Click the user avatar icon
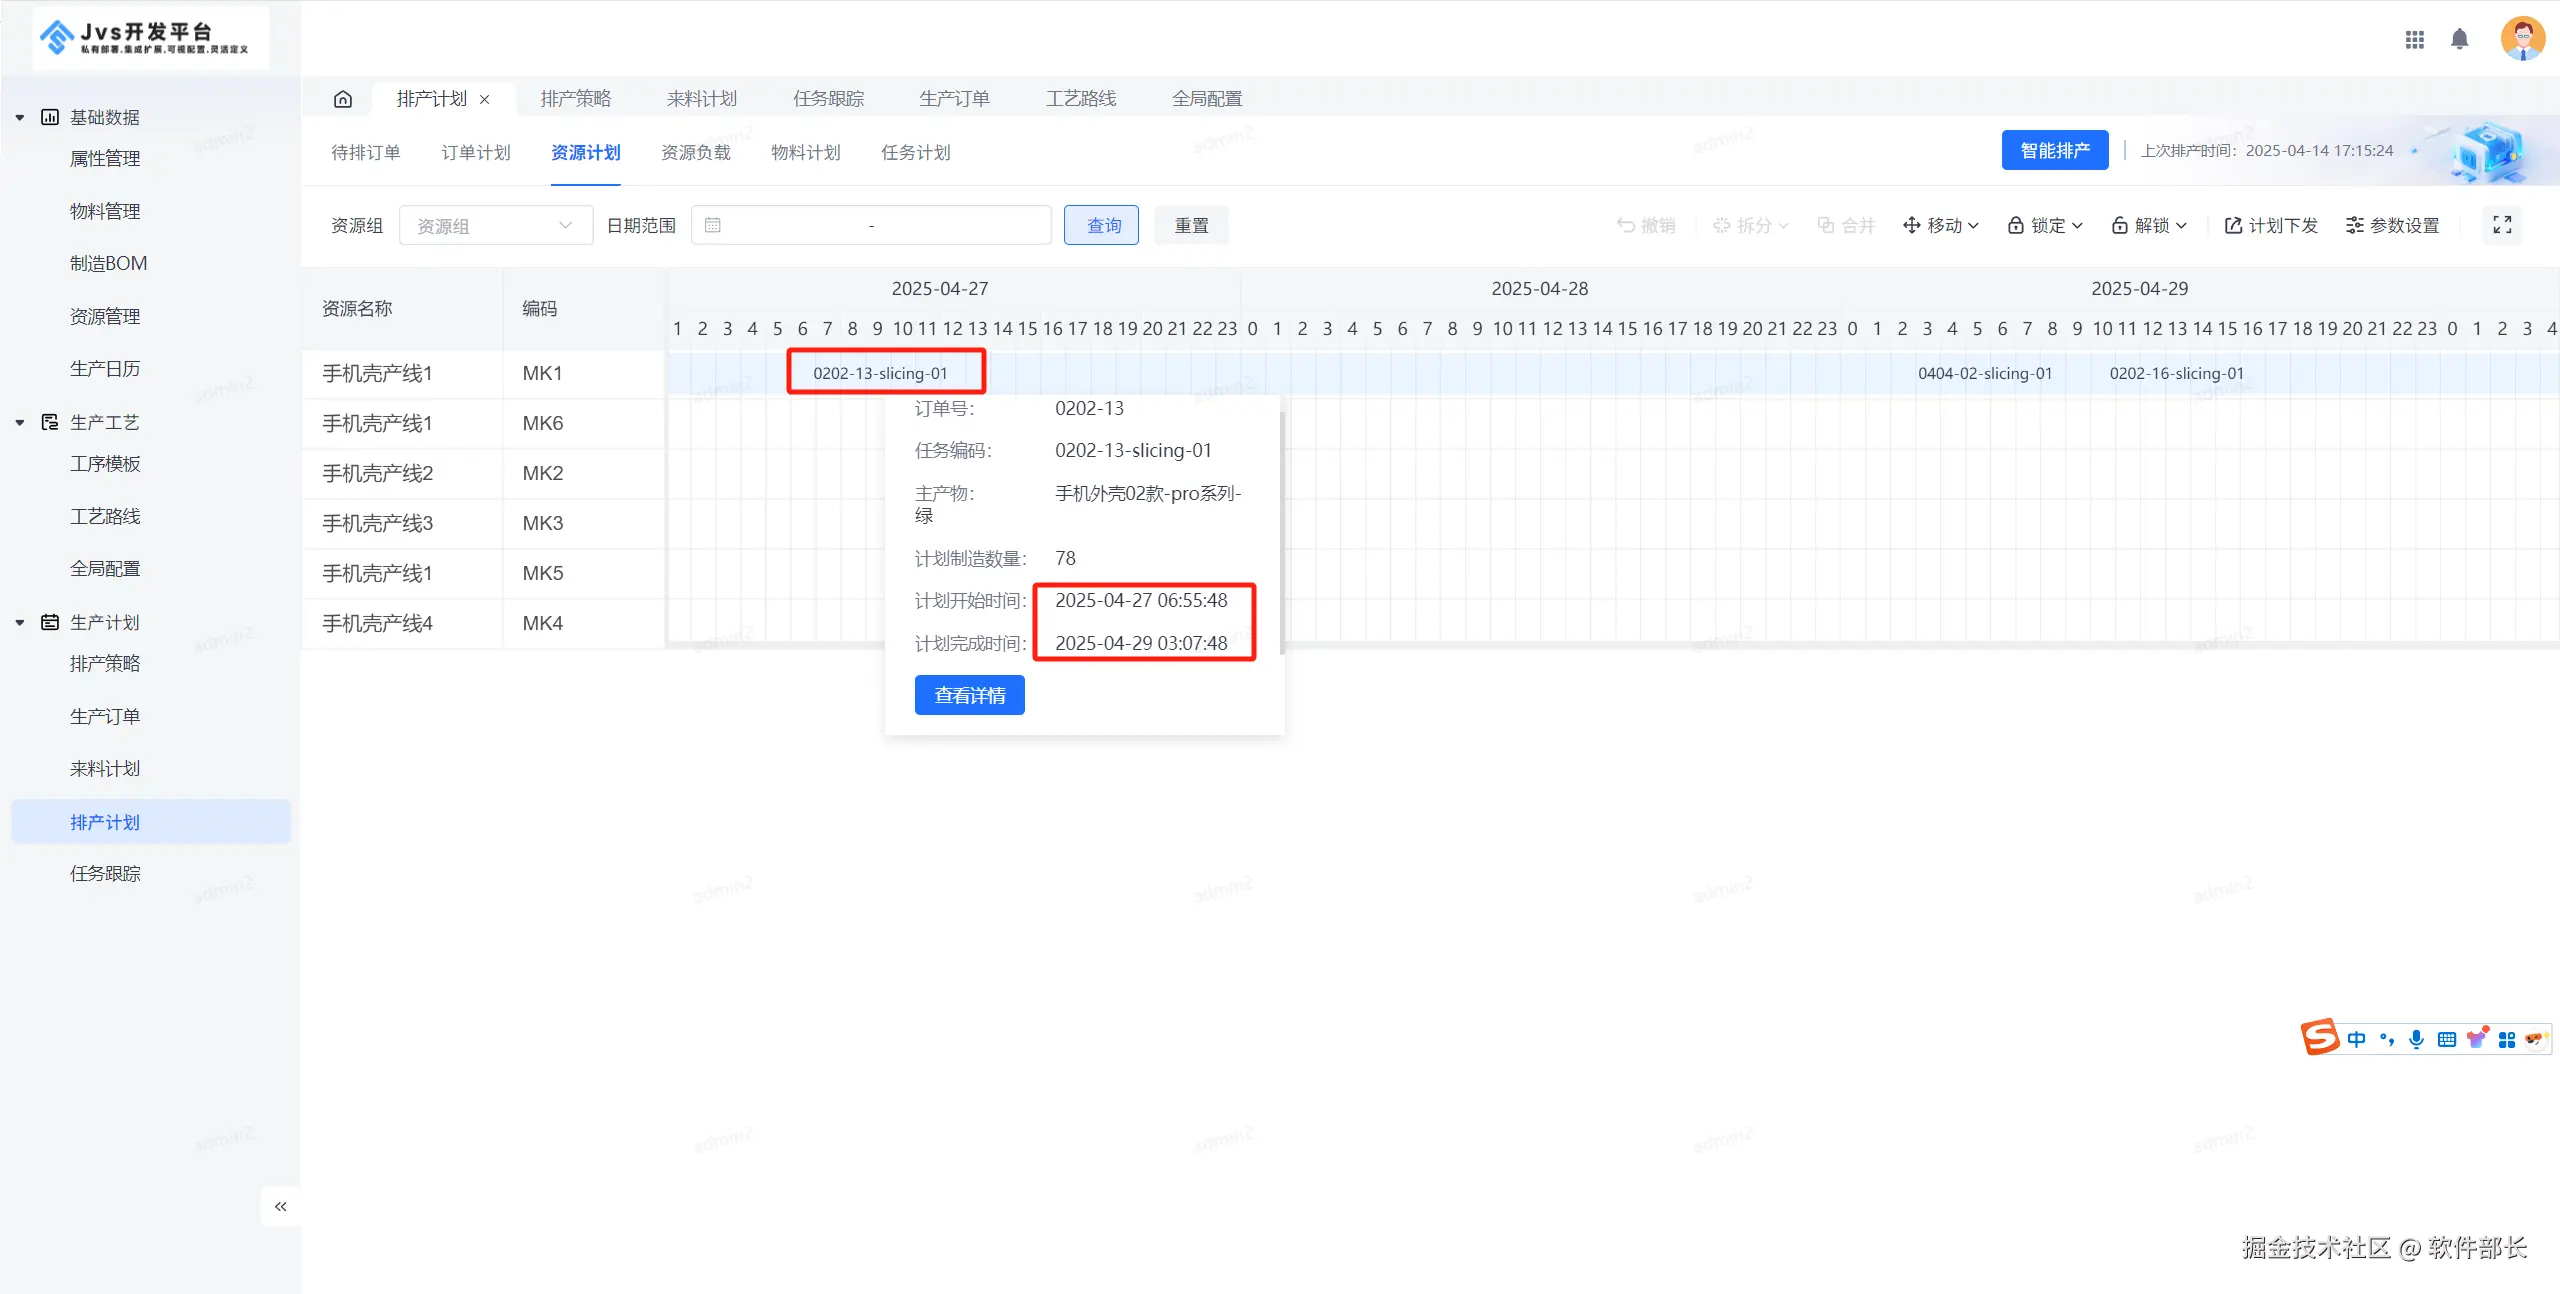This screenshot has width=2560, height=1294. point(2522,39)
